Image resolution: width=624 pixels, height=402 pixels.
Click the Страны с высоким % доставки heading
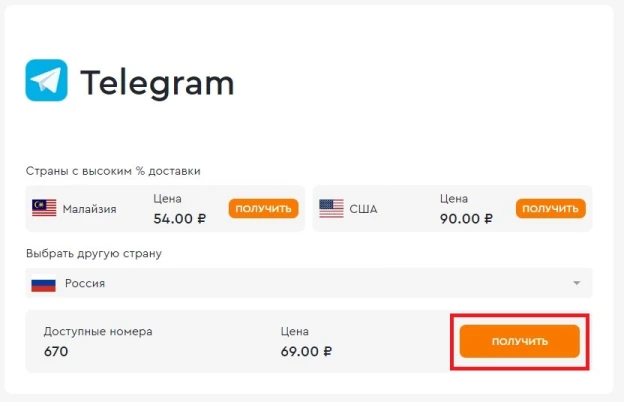tap(113, 171)
